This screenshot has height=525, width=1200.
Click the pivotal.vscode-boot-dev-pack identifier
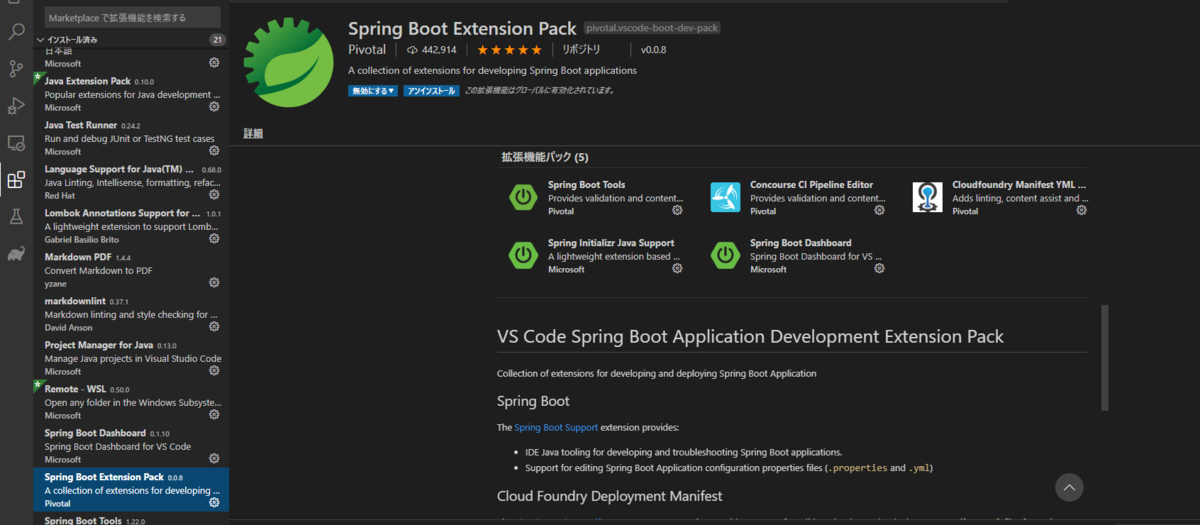click(652, 29)
